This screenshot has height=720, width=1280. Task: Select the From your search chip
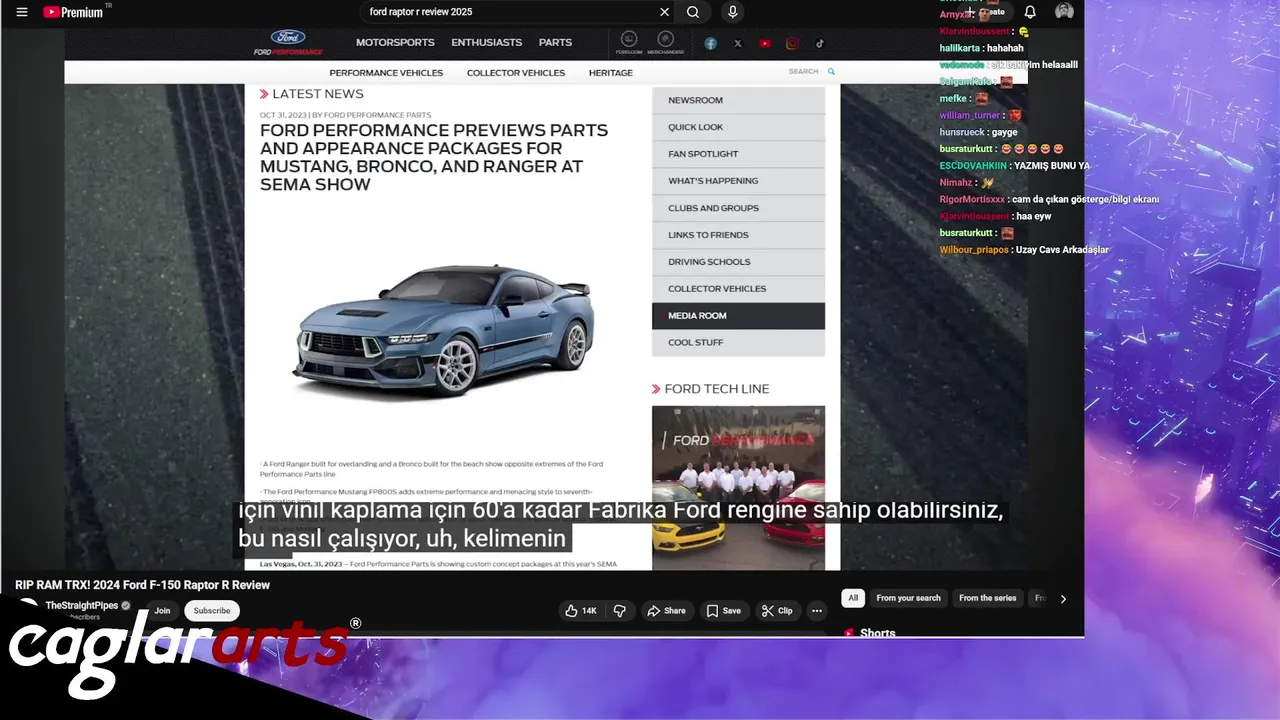coord(908,598)
